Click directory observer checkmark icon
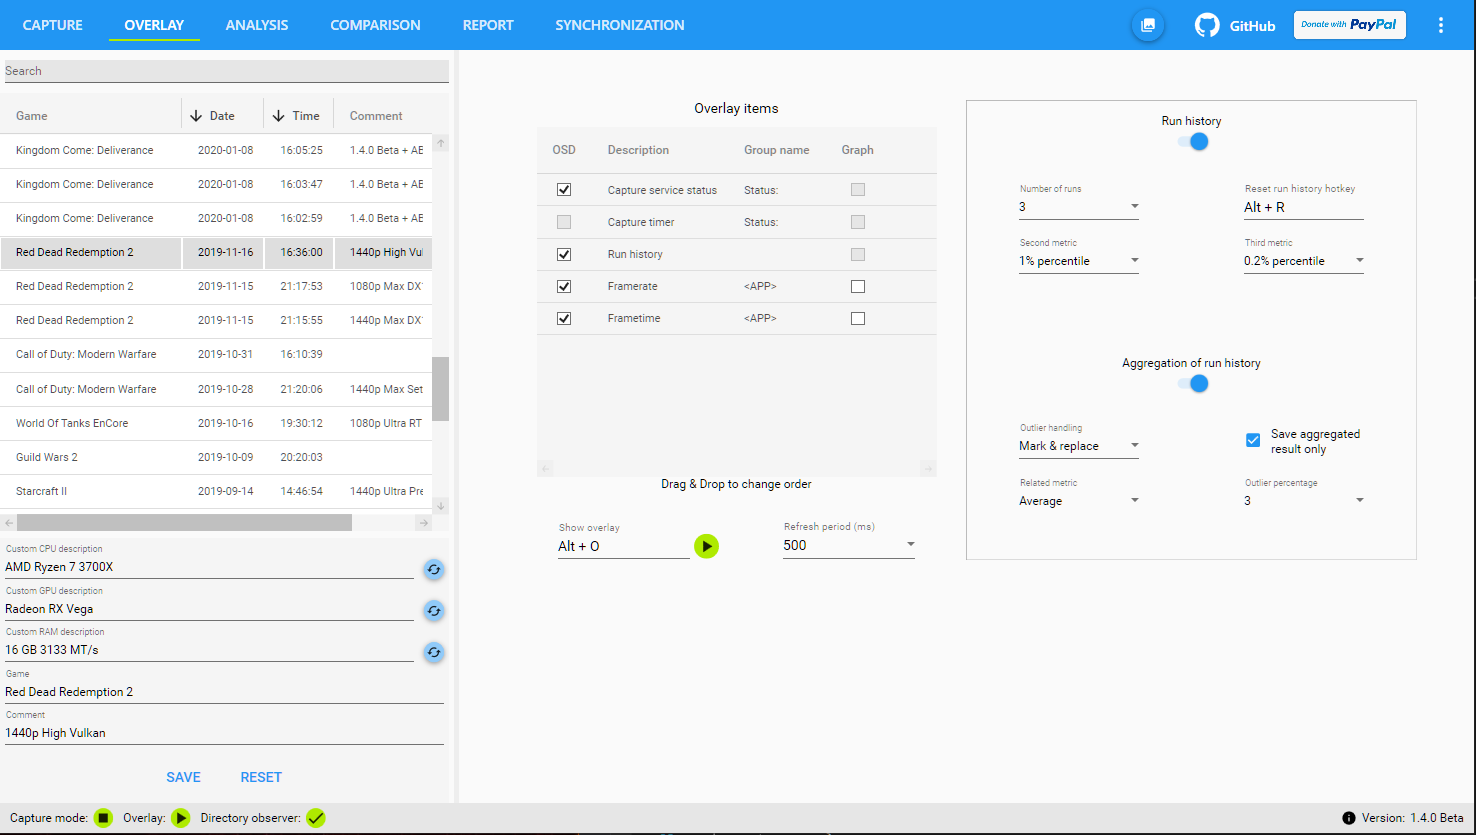Image resolution: width=1476 pixels, height=835 pixels. click(316, 818)
